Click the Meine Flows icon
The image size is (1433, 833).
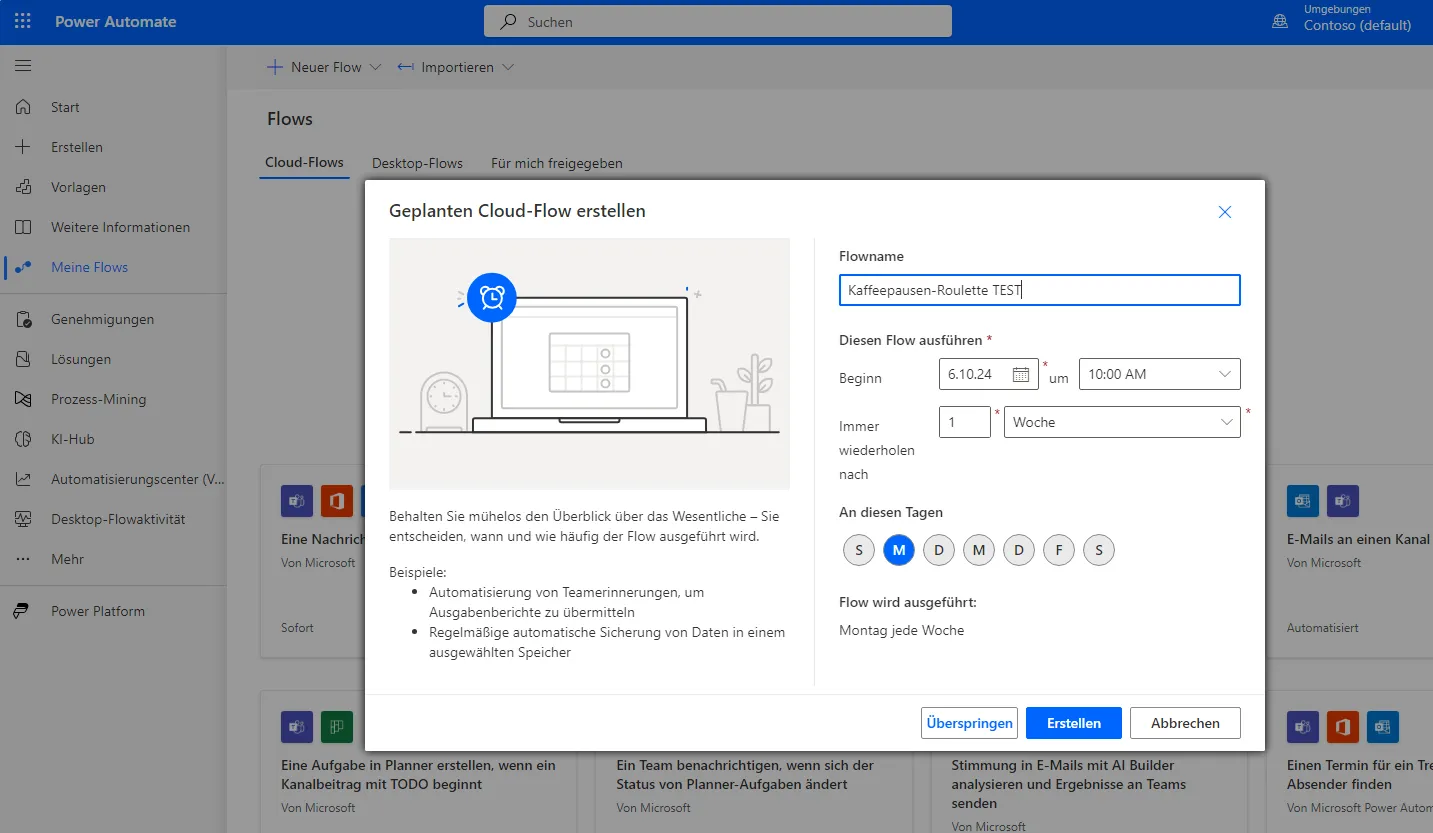23,267
